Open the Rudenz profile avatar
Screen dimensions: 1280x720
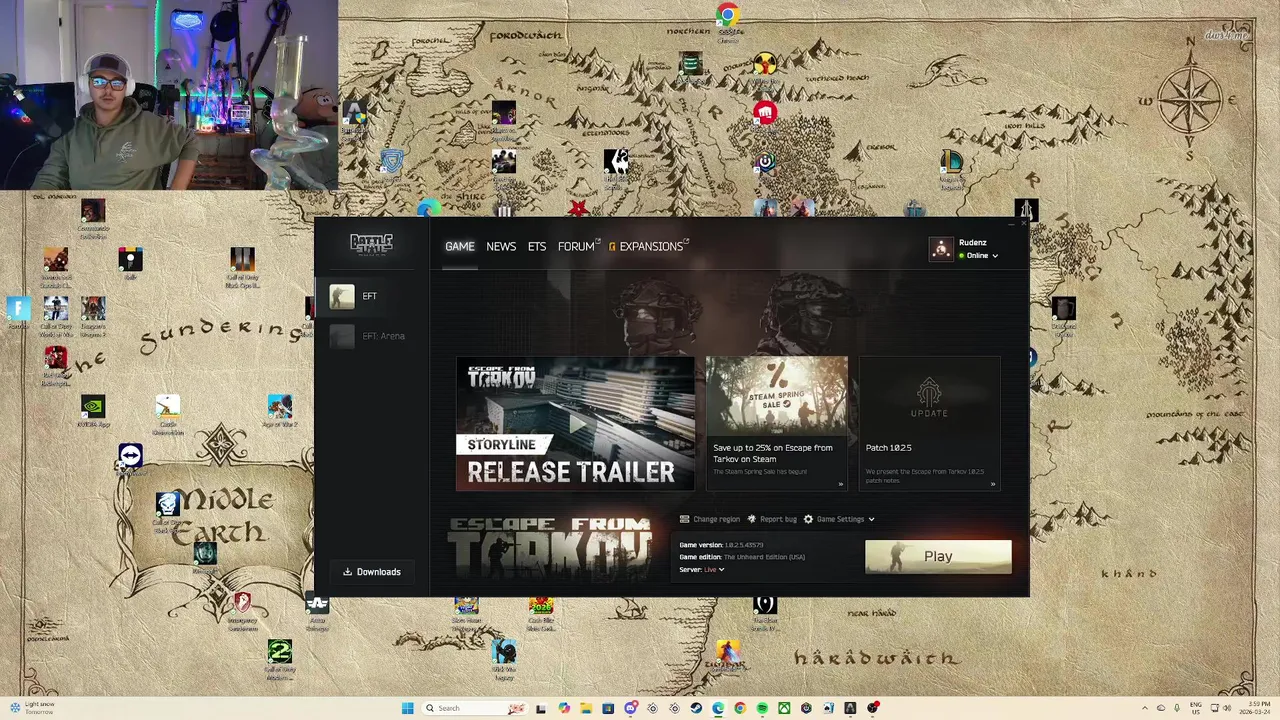pos(941,249)
